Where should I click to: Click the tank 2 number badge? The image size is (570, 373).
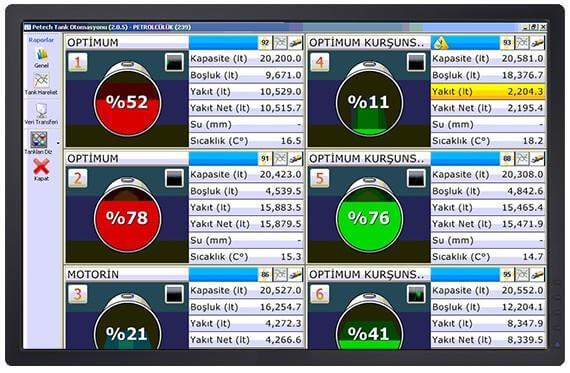click(78, 179)
